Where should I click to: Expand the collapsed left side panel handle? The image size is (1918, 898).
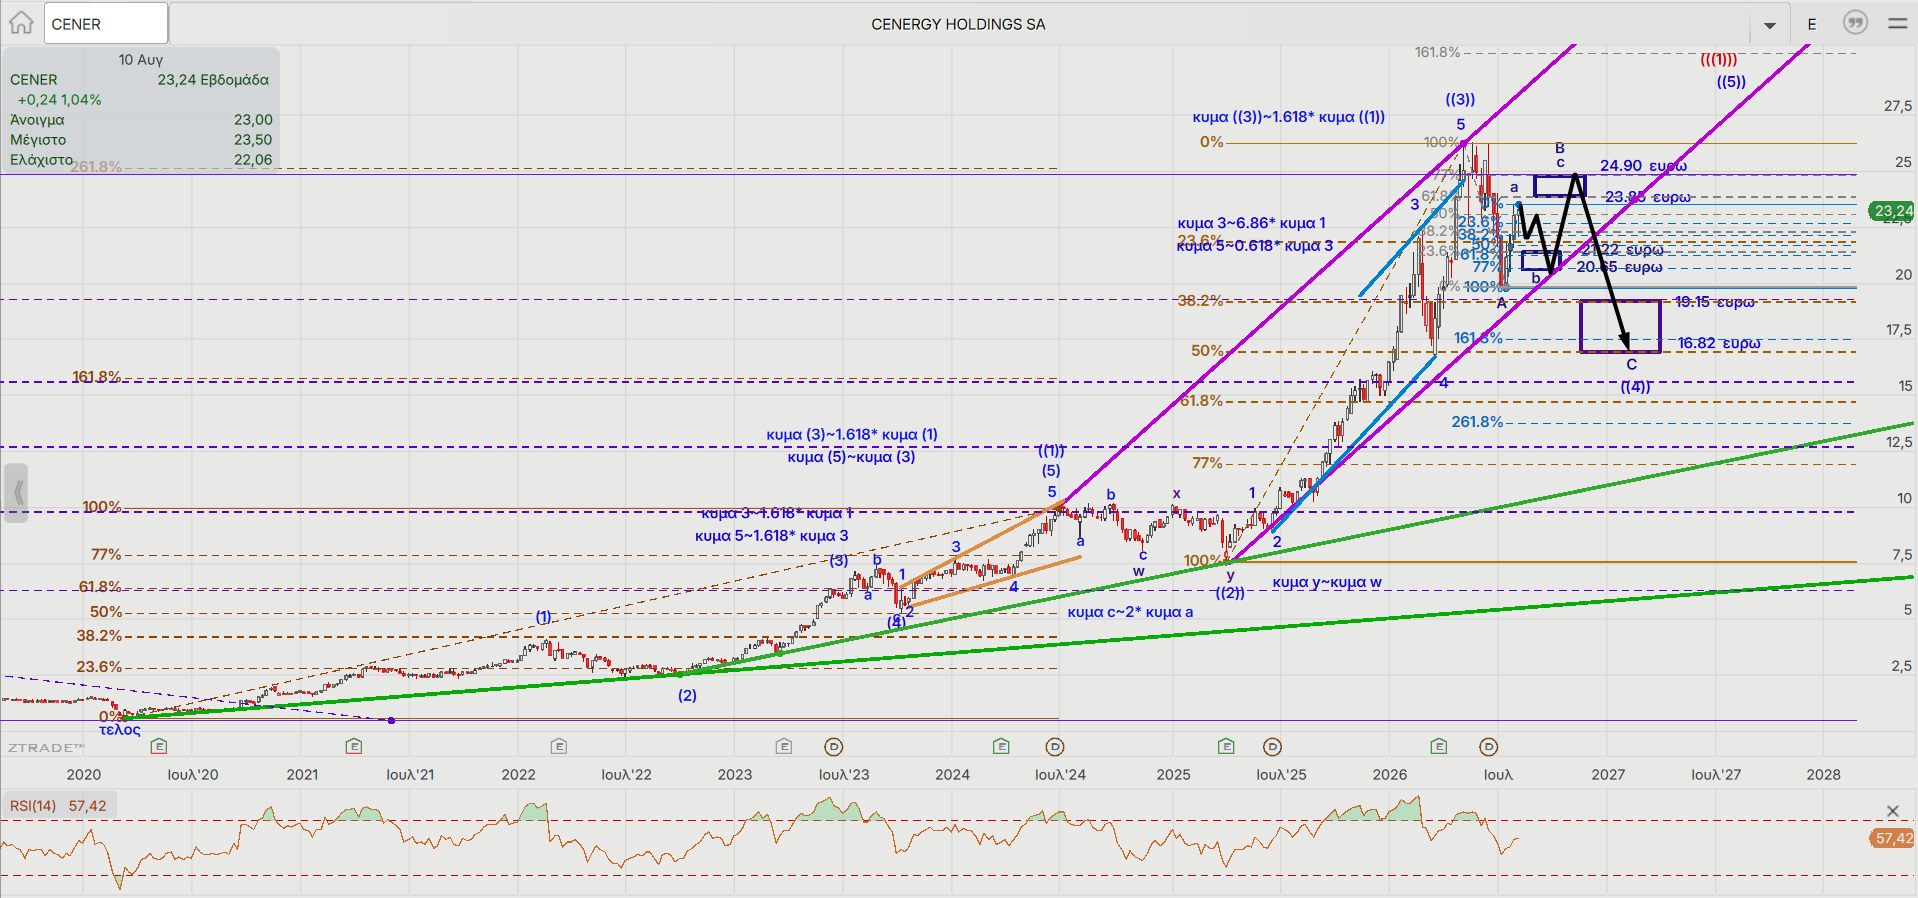coord(16,492)
